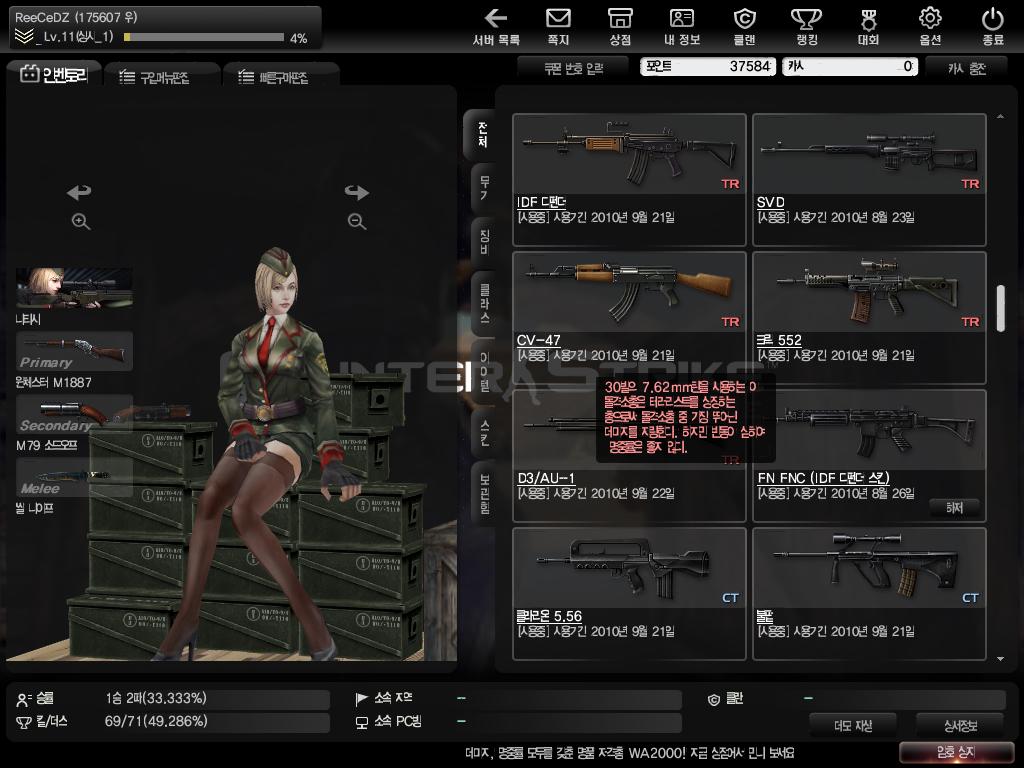1024x768 pixels.
Task: Click the inventory scrollbar down arrow
Action: [1000, 659]
